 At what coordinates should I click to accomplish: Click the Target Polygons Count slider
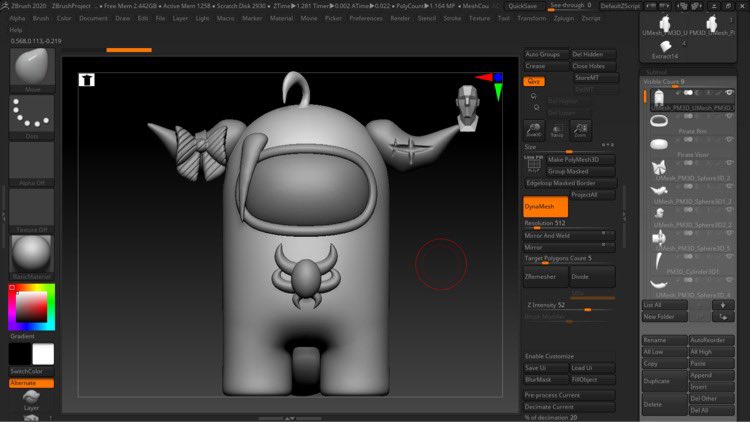(569, 259)
